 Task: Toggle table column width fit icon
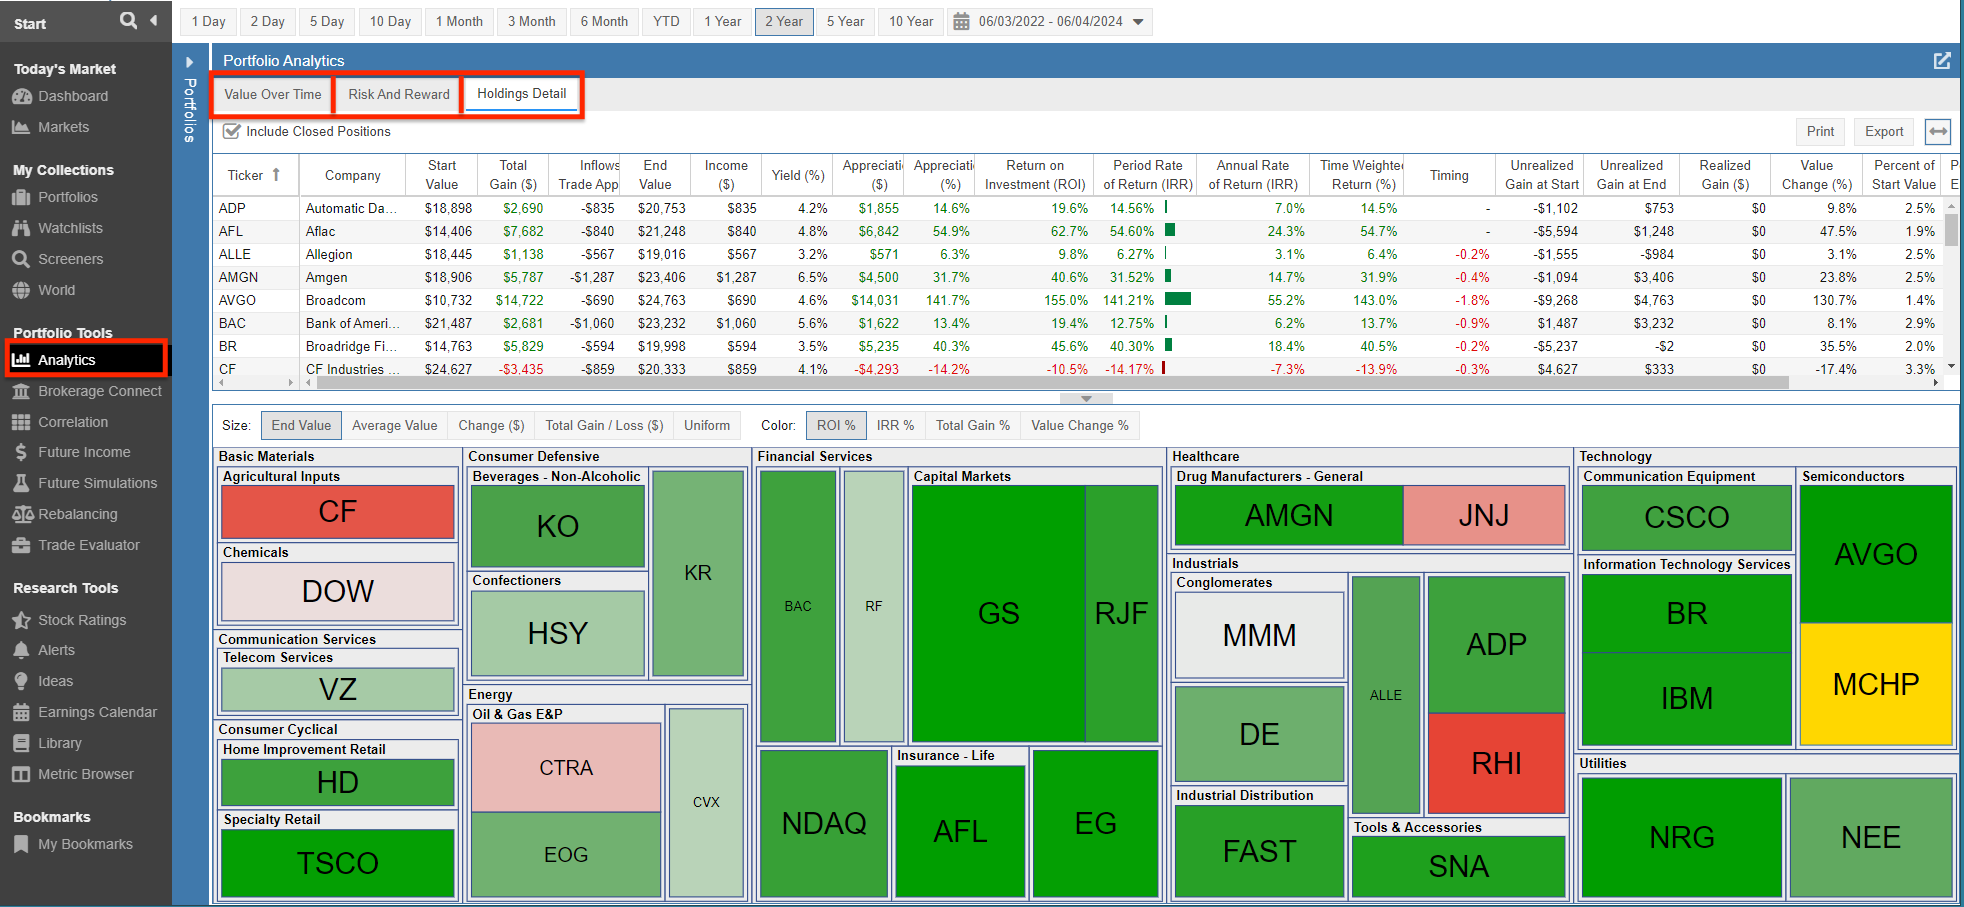click(1938, 131)
